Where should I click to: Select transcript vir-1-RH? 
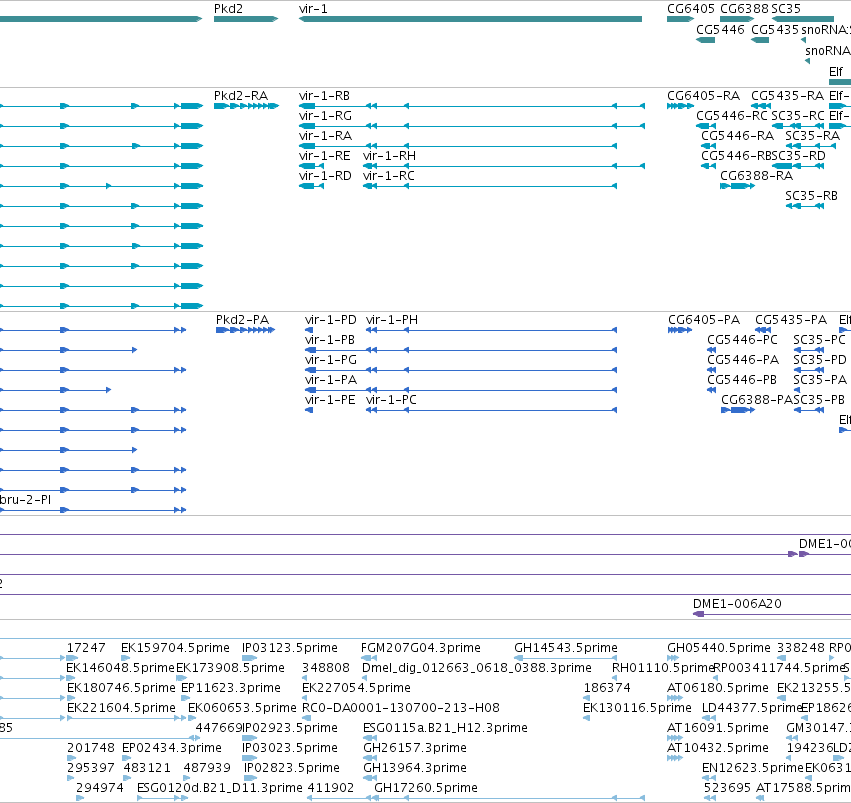point(389,156)
